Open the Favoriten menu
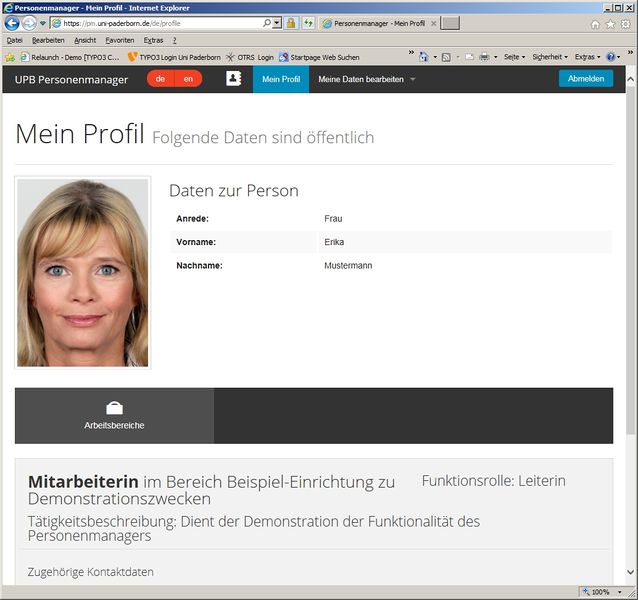This screenshot has width=638, height=600. 120,40
